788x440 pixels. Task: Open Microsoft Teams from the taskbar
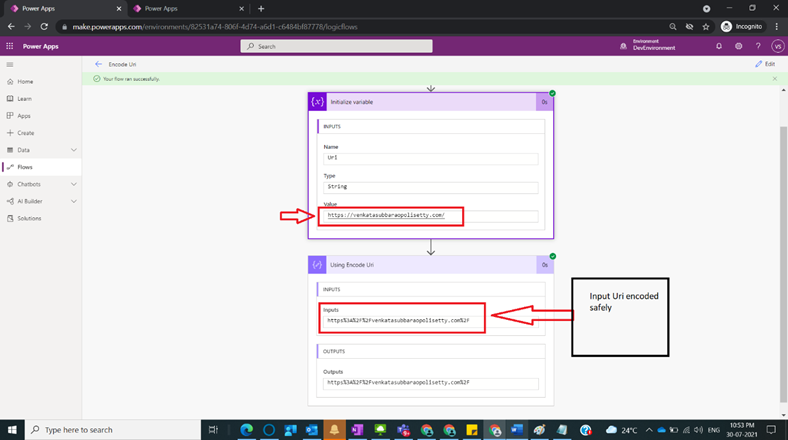point(404,430)
